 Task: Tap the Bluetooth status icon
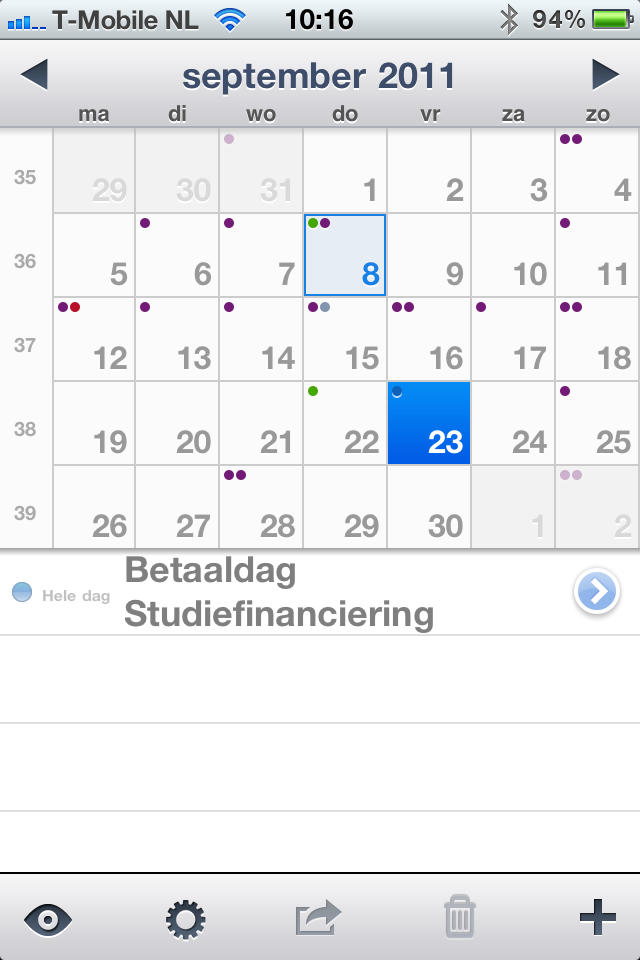coord(509,18)
